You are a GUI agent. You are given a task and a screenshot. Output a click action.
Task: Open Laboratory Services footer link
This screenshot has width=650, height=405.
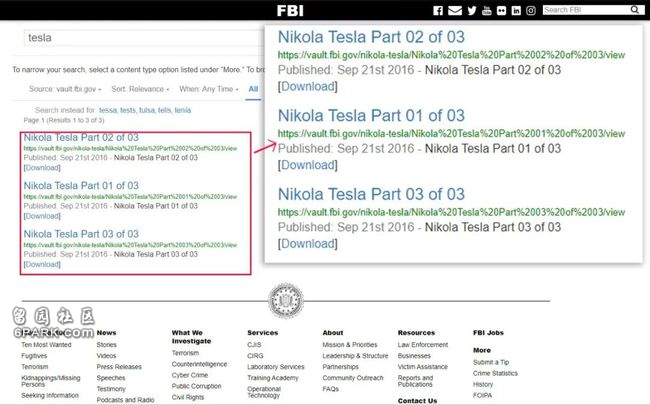(276, 367)
